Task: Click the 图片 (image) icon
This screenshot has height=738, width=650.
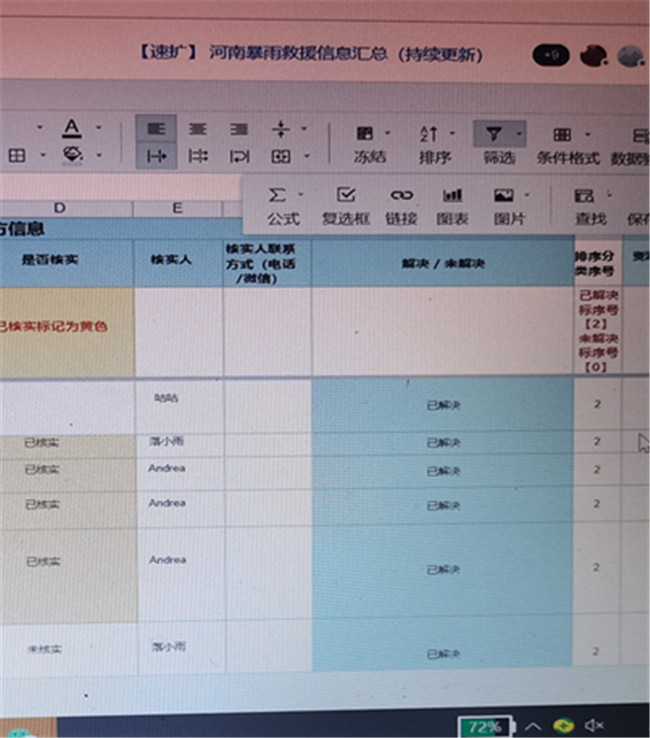Action: pyautogui.click(x=508, y=204)
